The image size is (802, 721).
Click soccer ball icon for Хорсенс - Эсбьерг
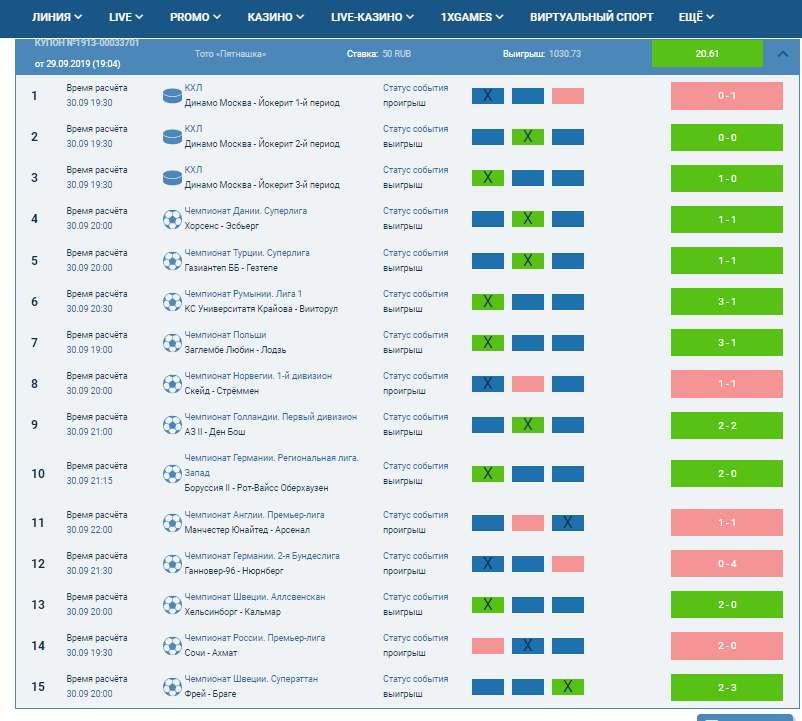click(170, 219)
